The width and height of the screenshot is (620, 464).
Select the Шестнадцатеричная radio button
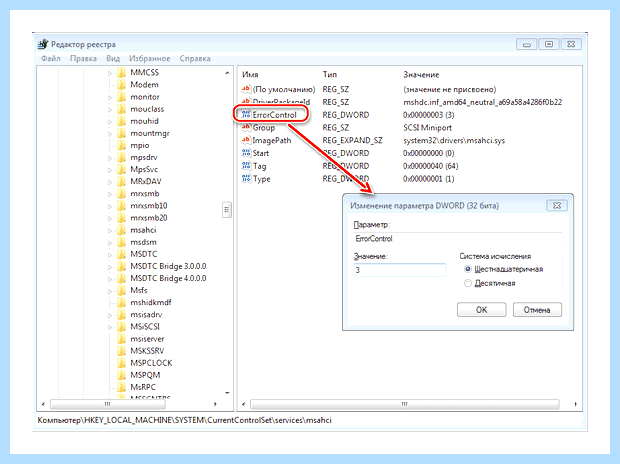468,269
